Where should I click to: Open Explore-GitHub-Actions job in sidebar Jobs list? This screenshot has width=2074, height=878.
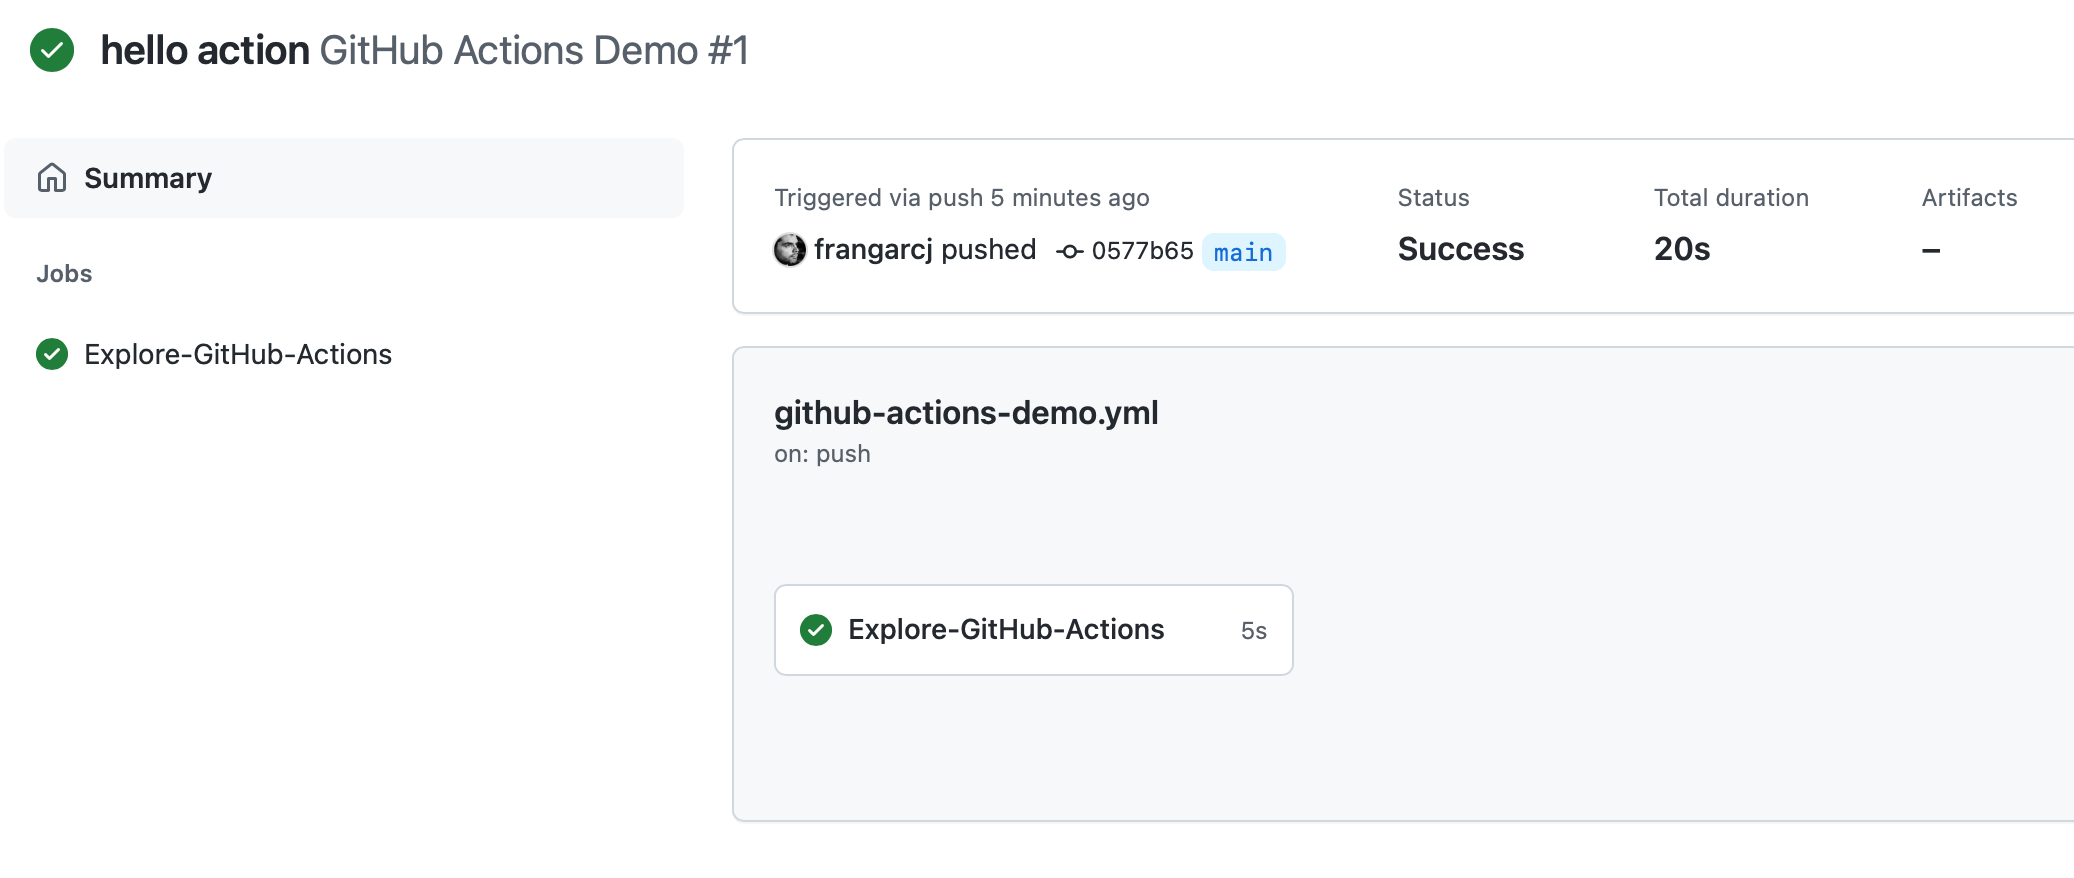(238, 354)
